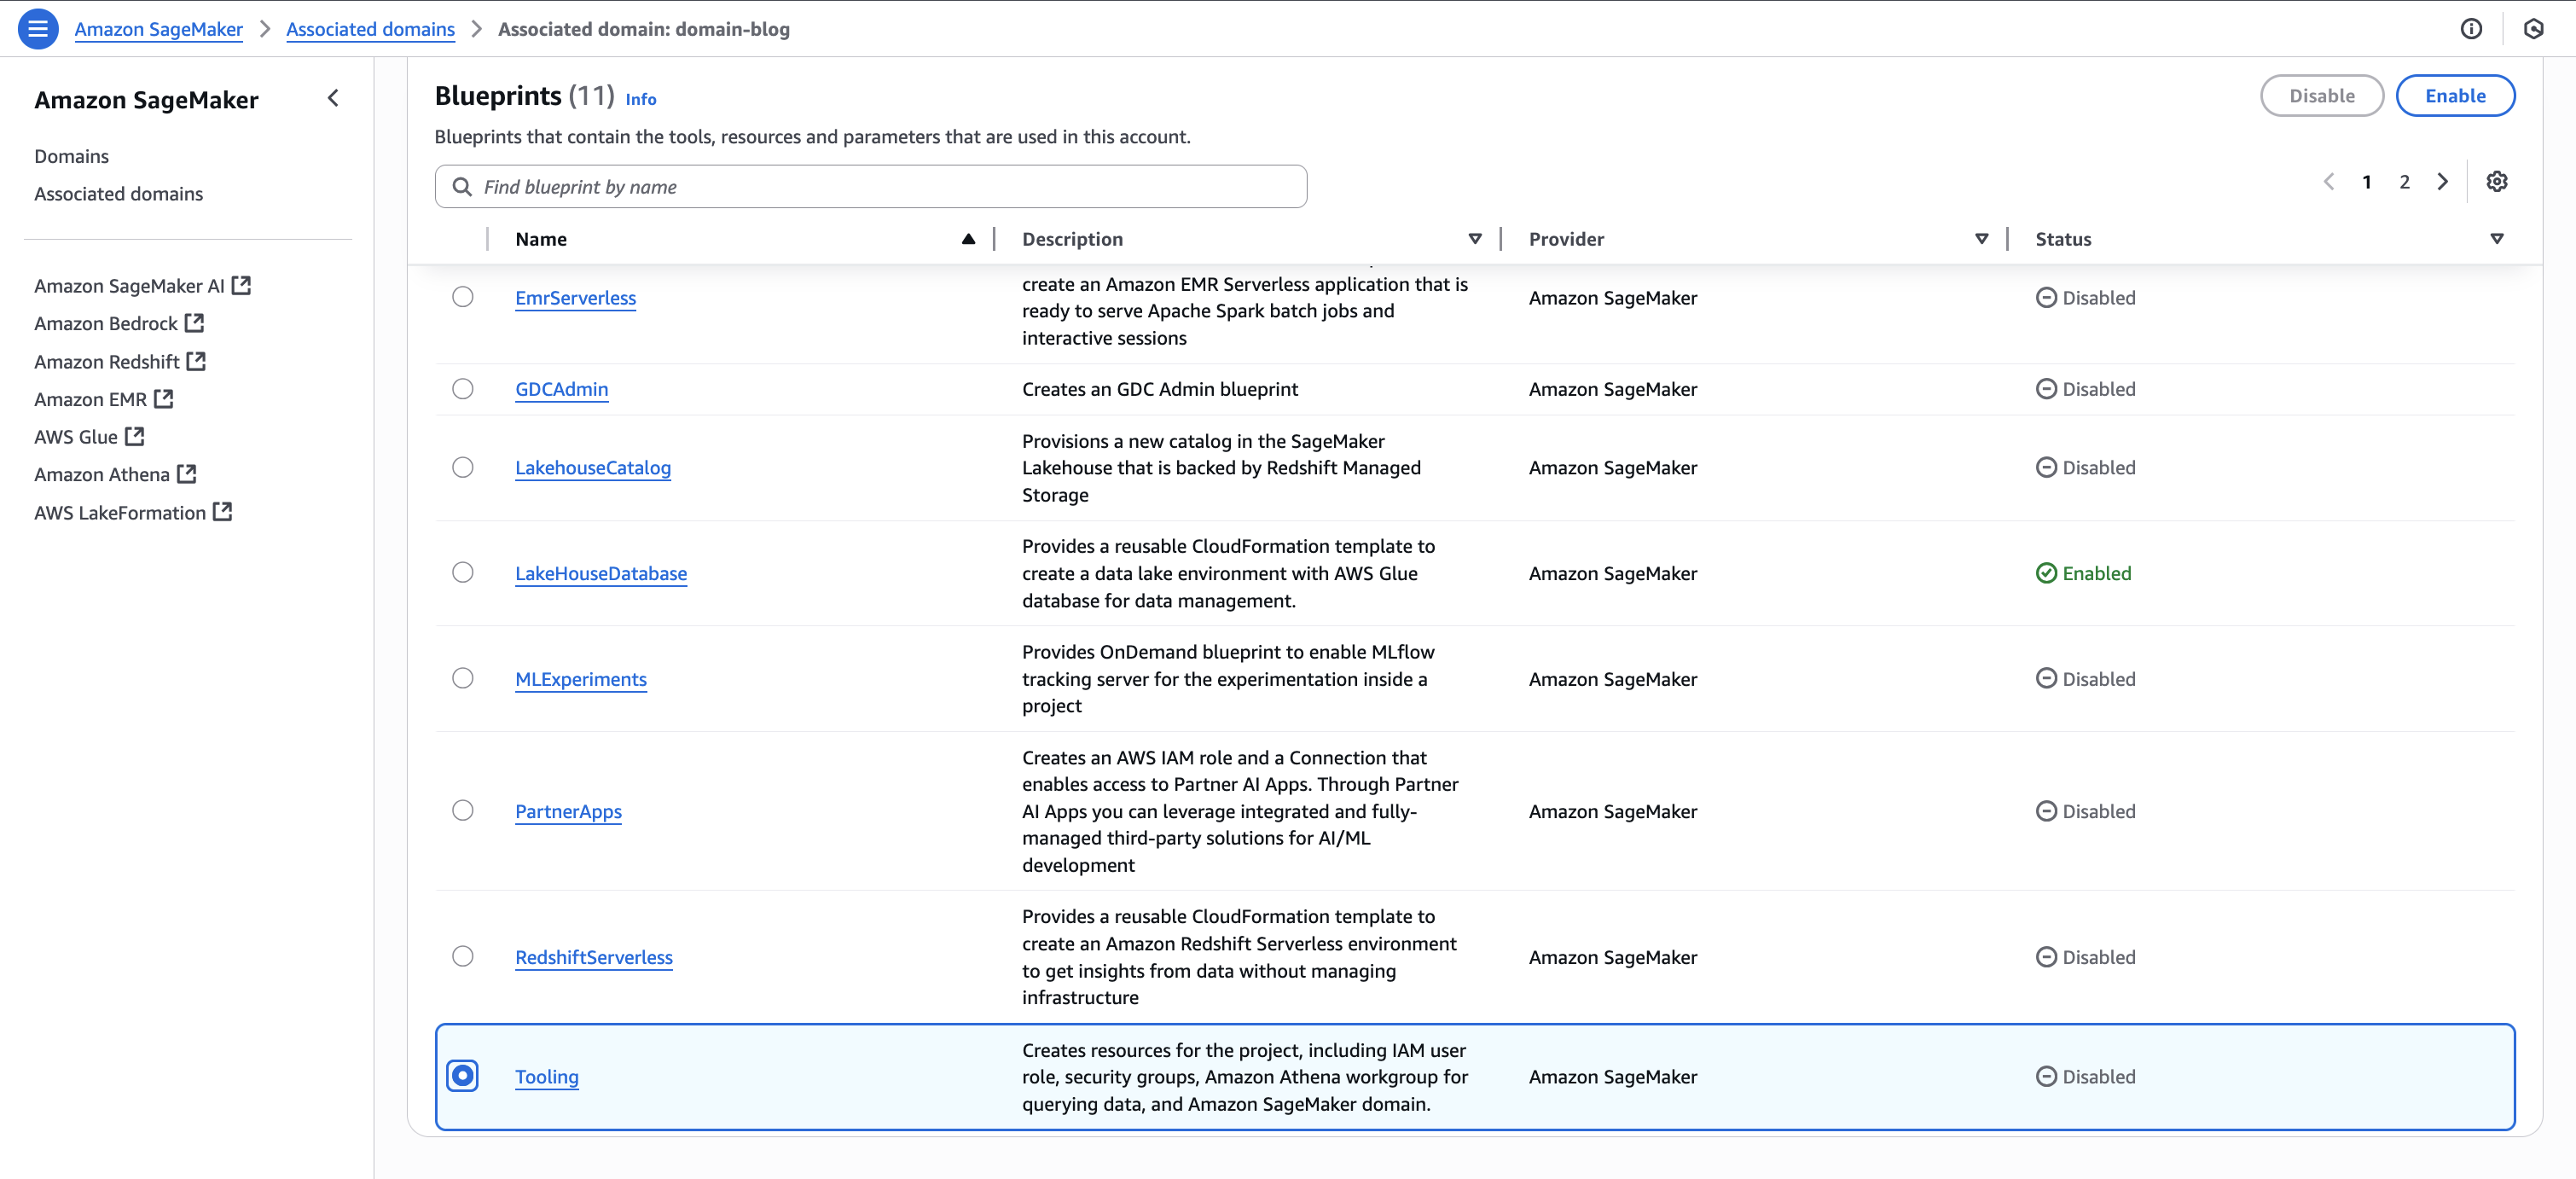Image resolution: width=2576 pixels, height=1179 pixels.
Task: Select the PartnerApps radio button
Action: 462,810
